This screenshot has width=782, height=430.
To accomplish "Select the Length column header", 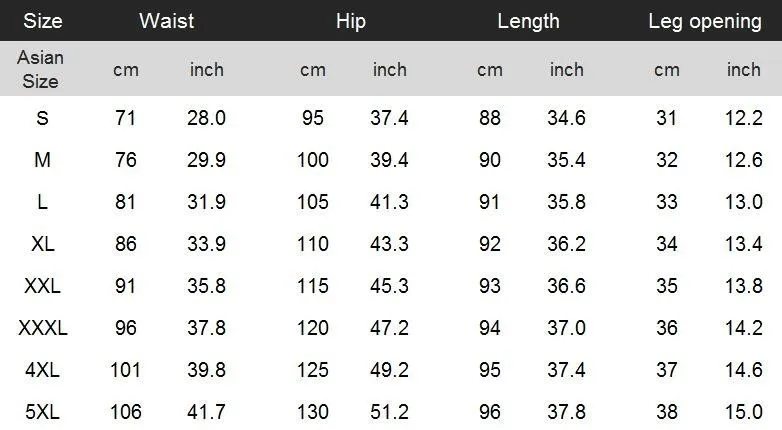I will tap(528, 21).
